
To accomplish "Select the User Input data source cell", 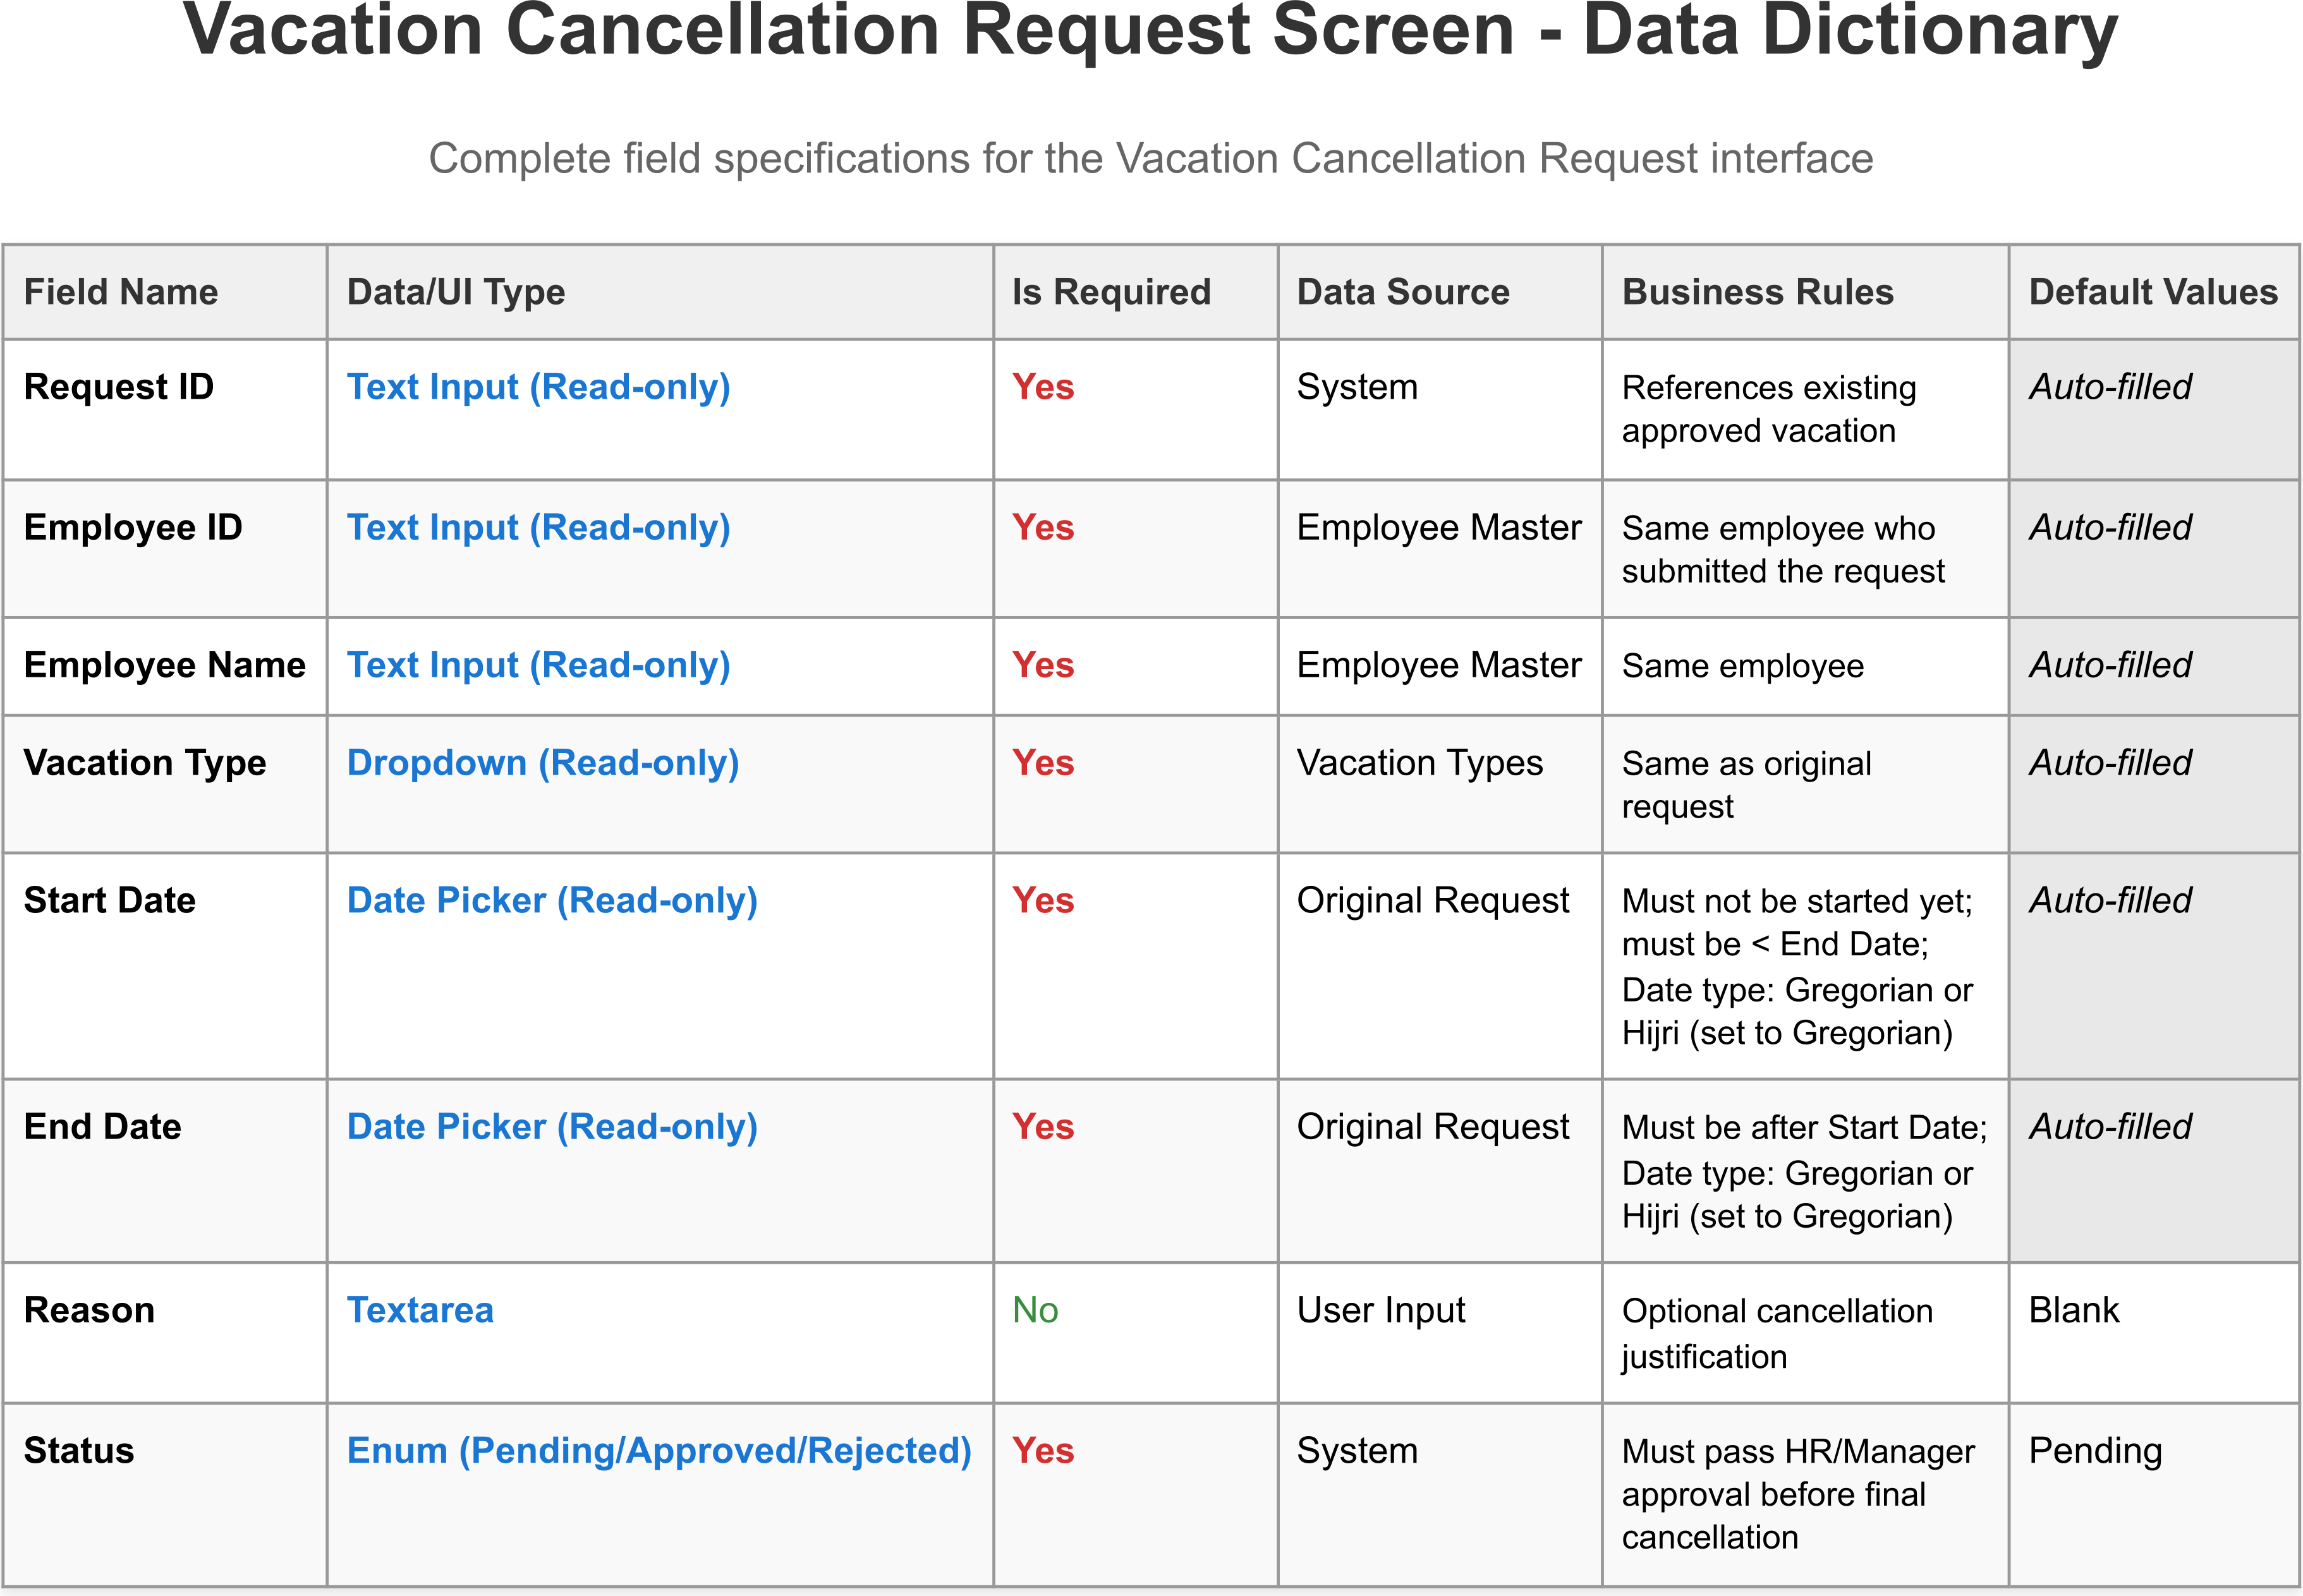I will tap(1380, 1311).
